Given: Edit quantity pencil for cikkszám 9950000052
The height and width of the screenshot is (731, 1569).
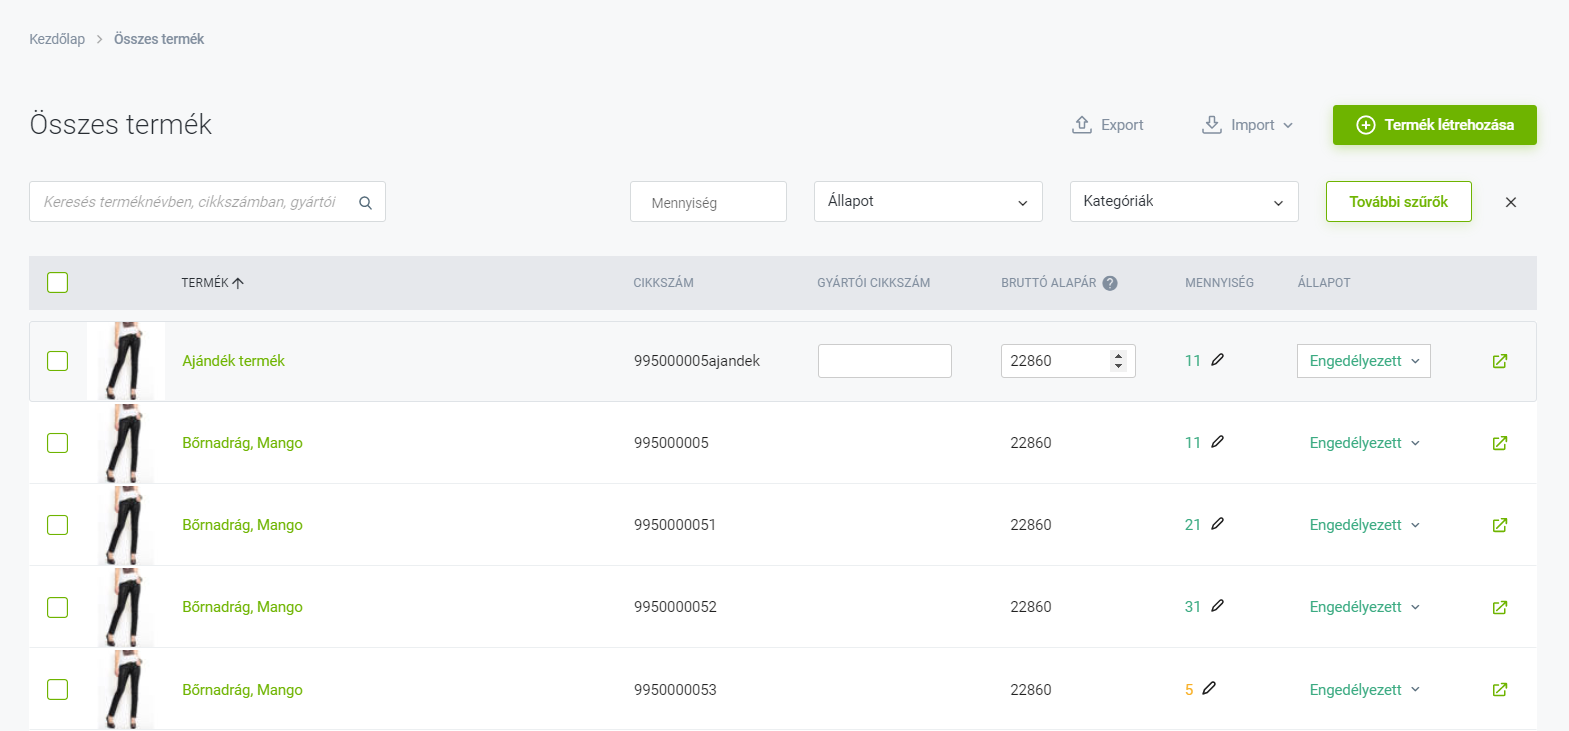Looking at the screenshot, I should tap(1217, 606).
